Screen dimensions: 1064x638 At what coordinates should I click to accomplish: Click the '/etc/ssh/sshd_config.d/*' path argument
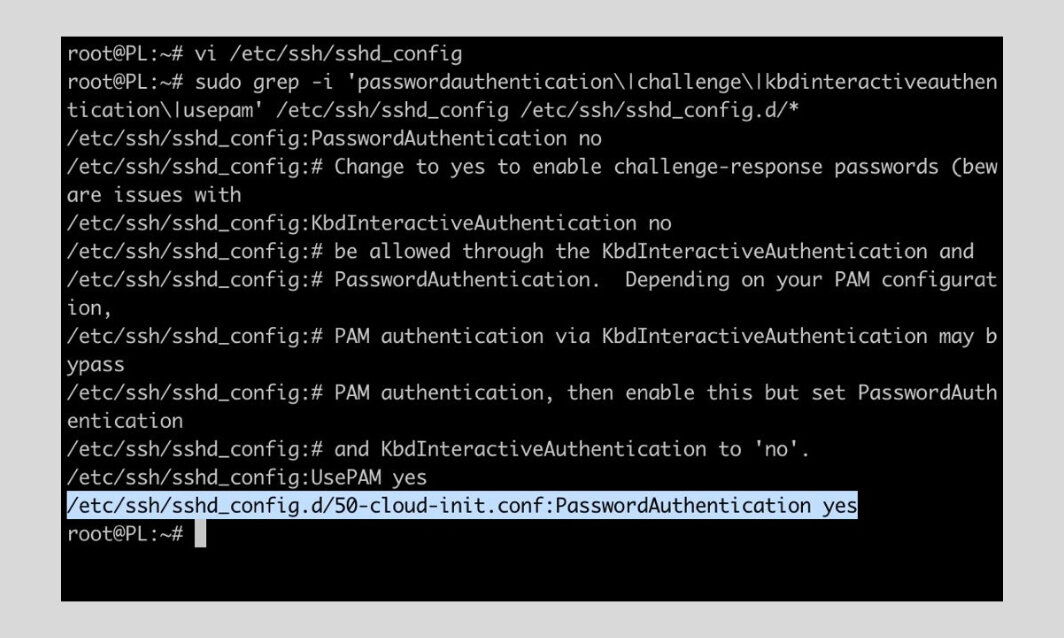pyautogui.click(x=660, y=110)
